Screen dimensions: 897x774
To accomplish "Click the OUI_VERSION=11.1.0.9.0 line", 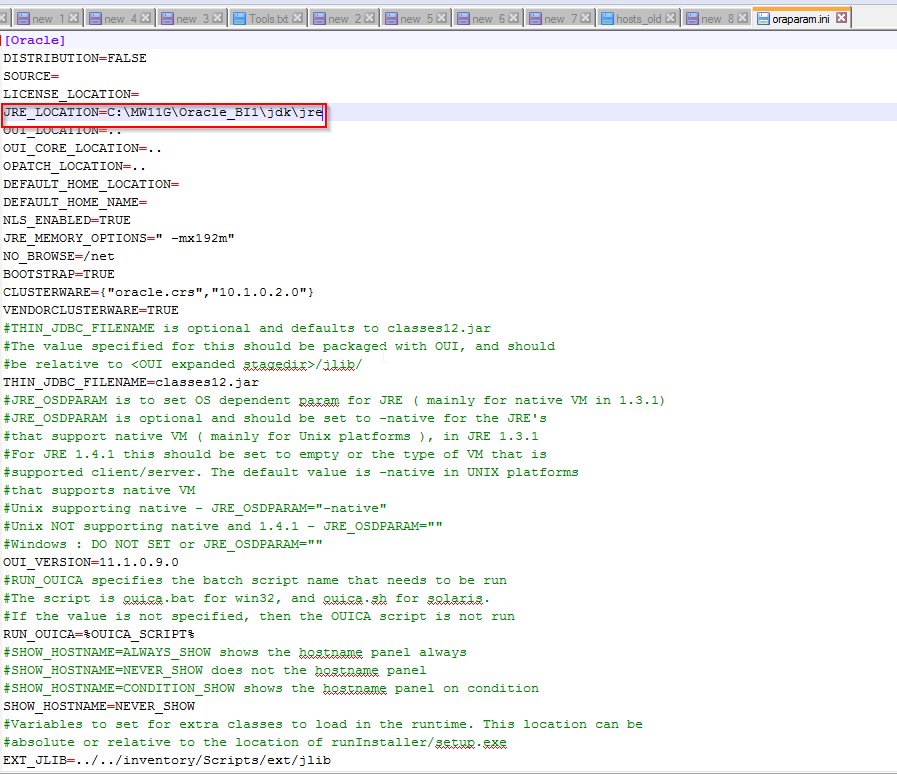I will (91, 562).
